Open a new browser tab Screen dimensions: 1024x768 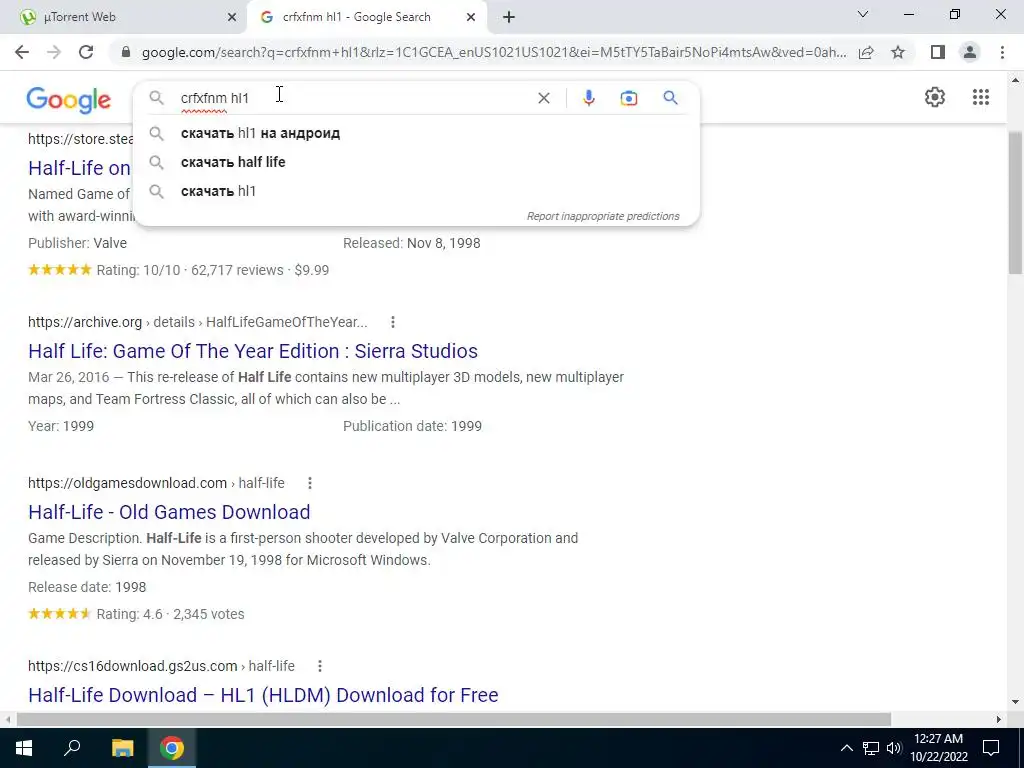pyautogui.click(x=509, y=18)
